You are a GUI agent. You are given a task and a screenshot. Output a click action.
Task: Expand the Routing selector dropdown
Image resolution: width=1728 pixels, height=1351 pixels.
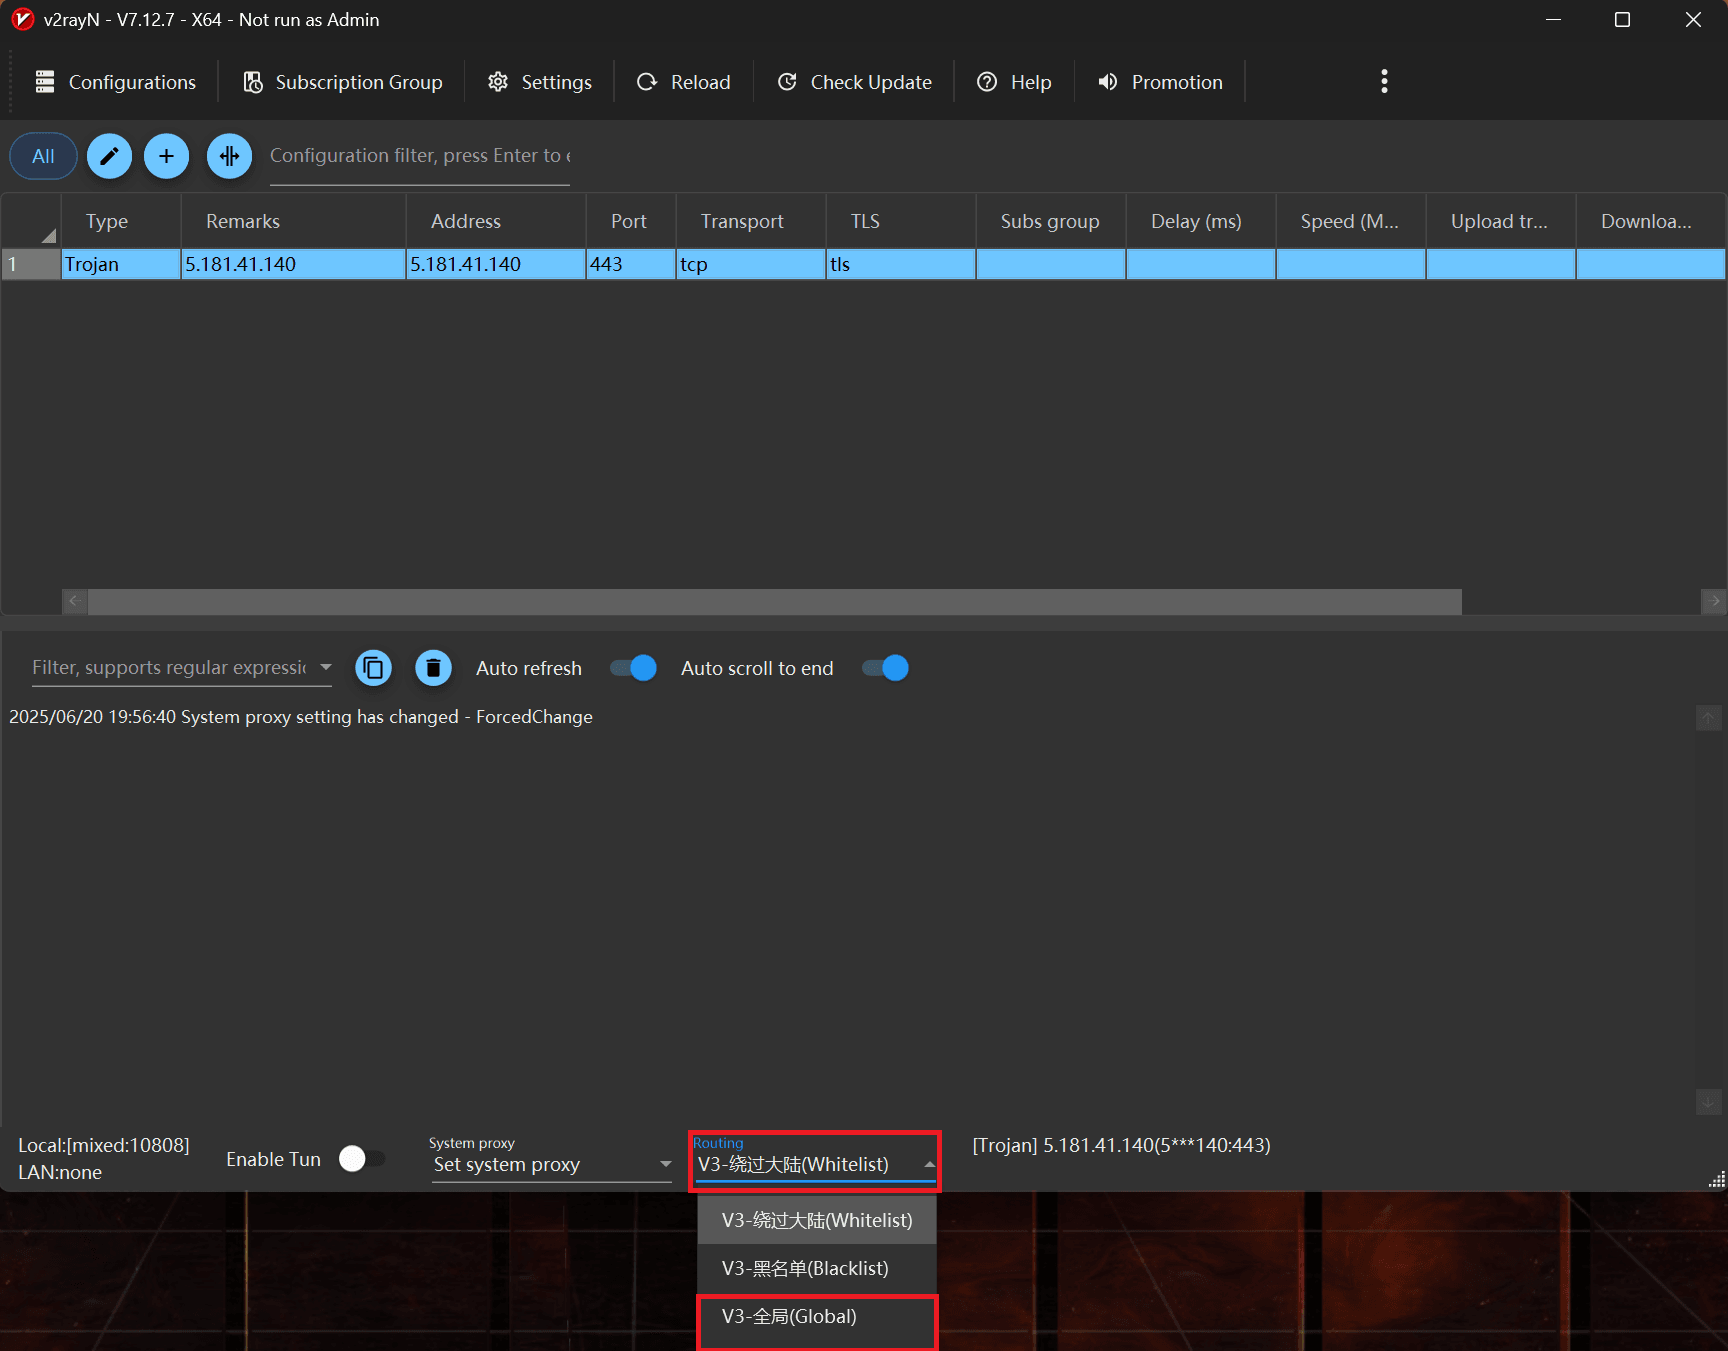pos(928,1164)
